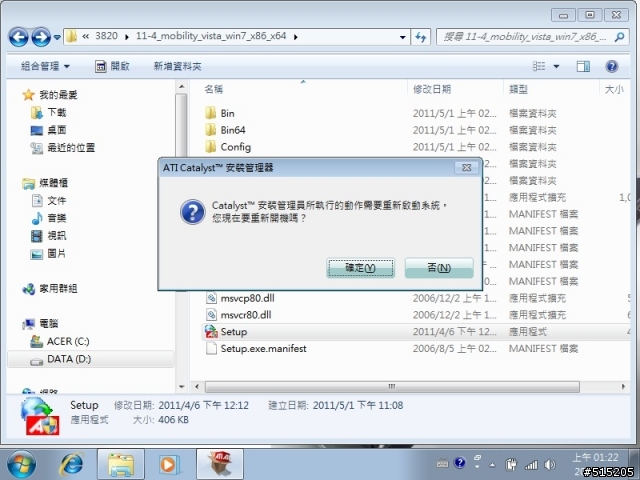The image size is (640, 480).
Task: Click the search magnifier icon
Action: point(619,37)
